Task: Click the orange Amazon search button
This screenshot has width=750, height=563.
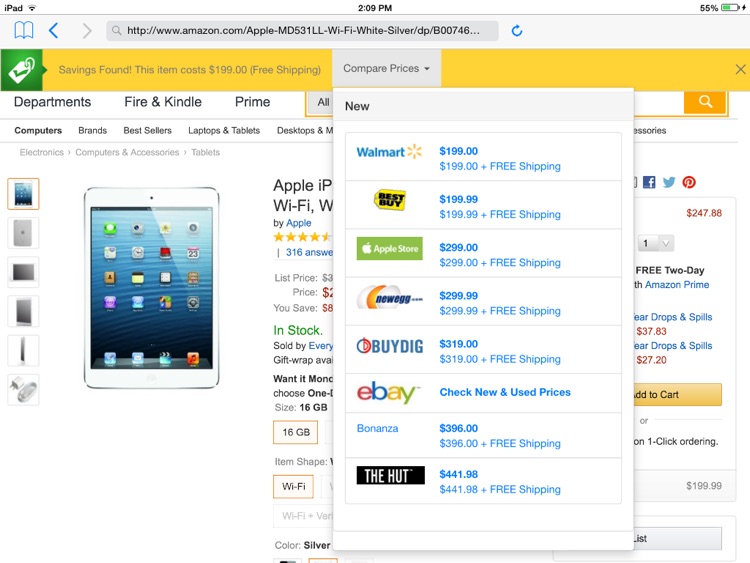Action: point(706,101)
